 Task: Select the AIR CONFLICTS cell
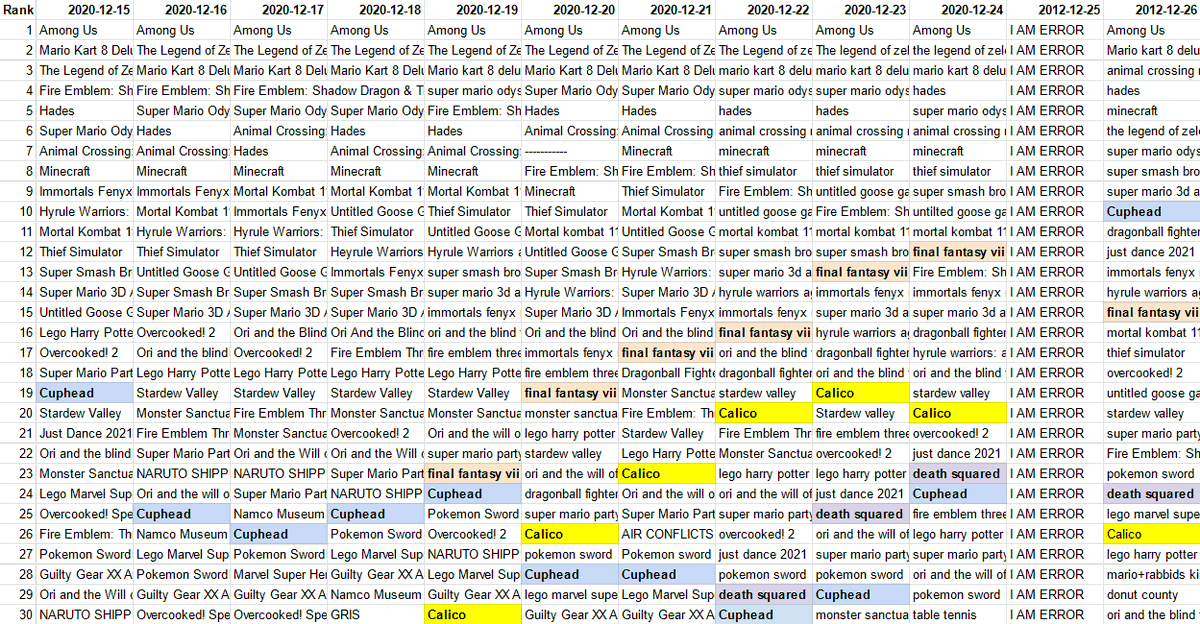tap(667, 534)
